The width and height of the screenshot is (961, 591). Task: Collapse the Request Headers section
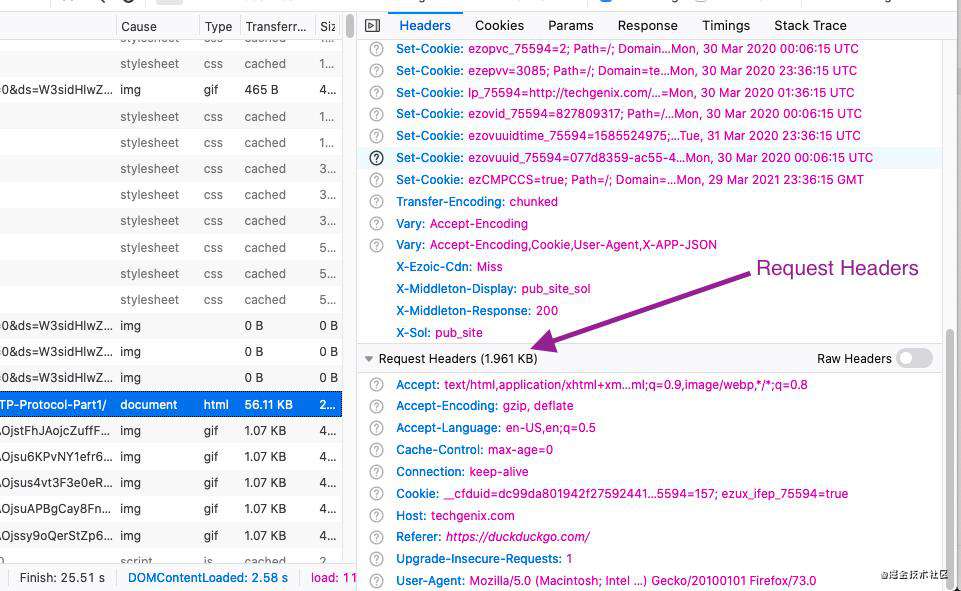368,359
